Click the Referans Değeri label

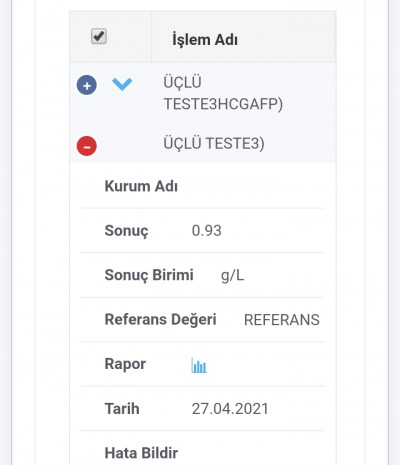click(161, 319)
